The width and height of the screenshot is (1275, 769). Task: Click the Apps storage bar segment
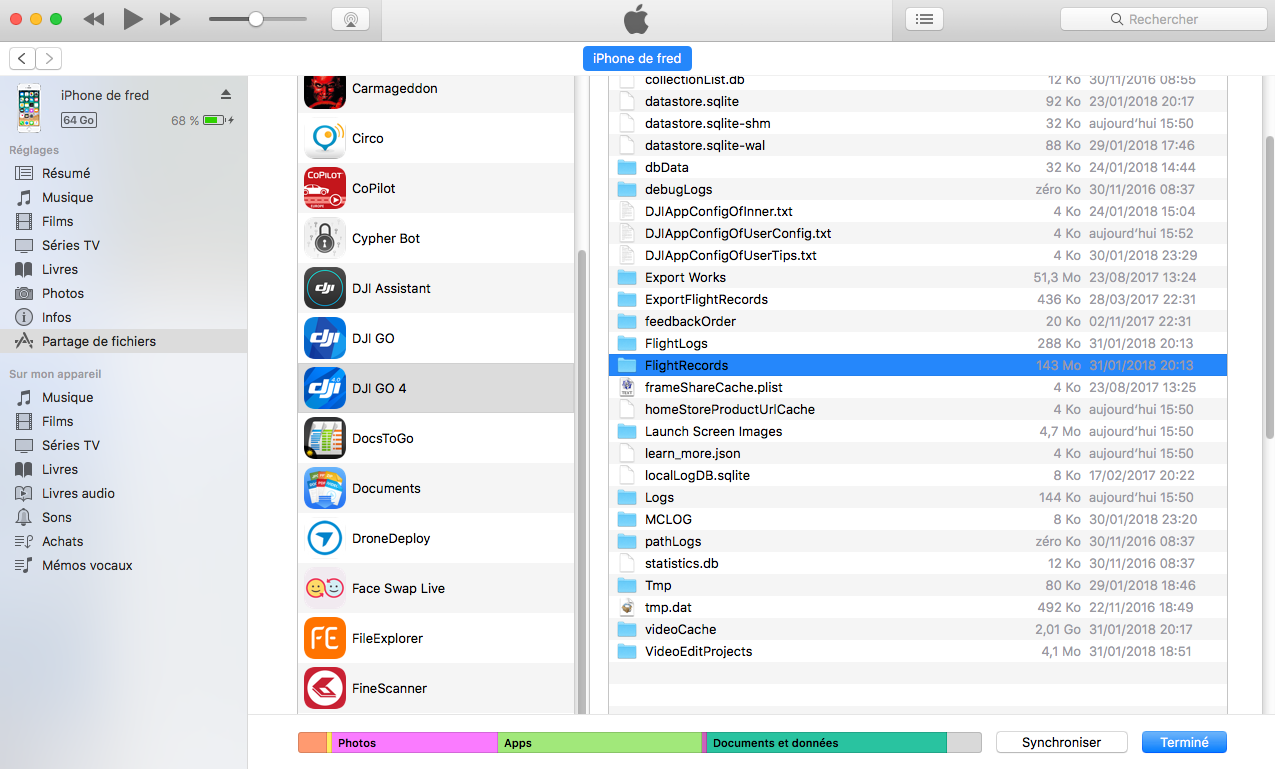coord(600,742)
